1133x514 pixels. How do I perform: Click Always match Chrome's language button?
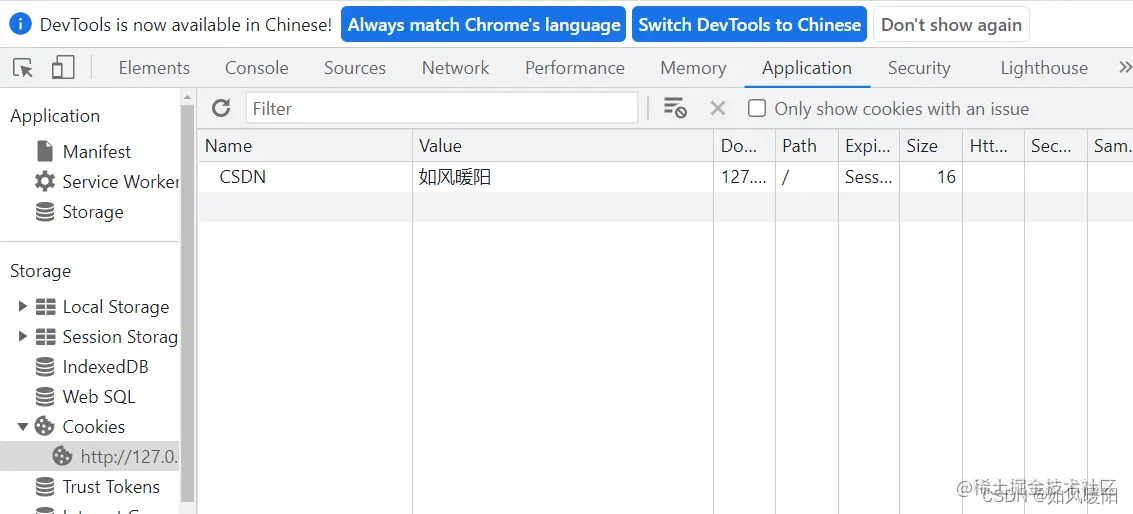(x=483, y=25)
